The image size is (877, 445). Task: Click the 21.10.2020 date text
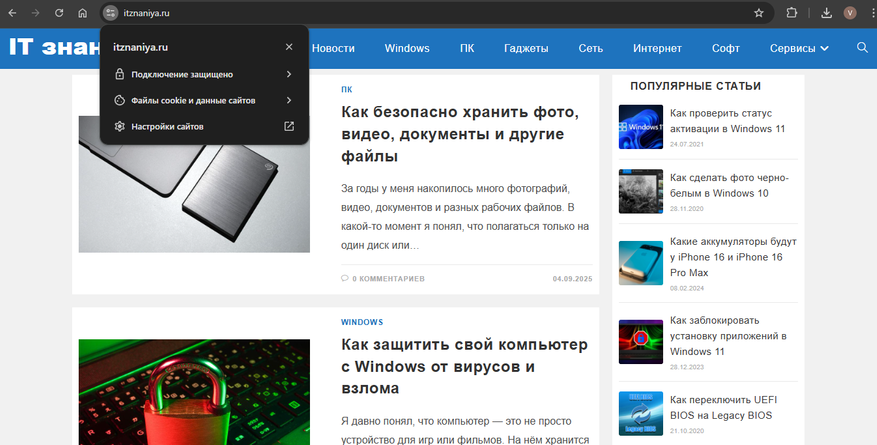tap(687, 431)
